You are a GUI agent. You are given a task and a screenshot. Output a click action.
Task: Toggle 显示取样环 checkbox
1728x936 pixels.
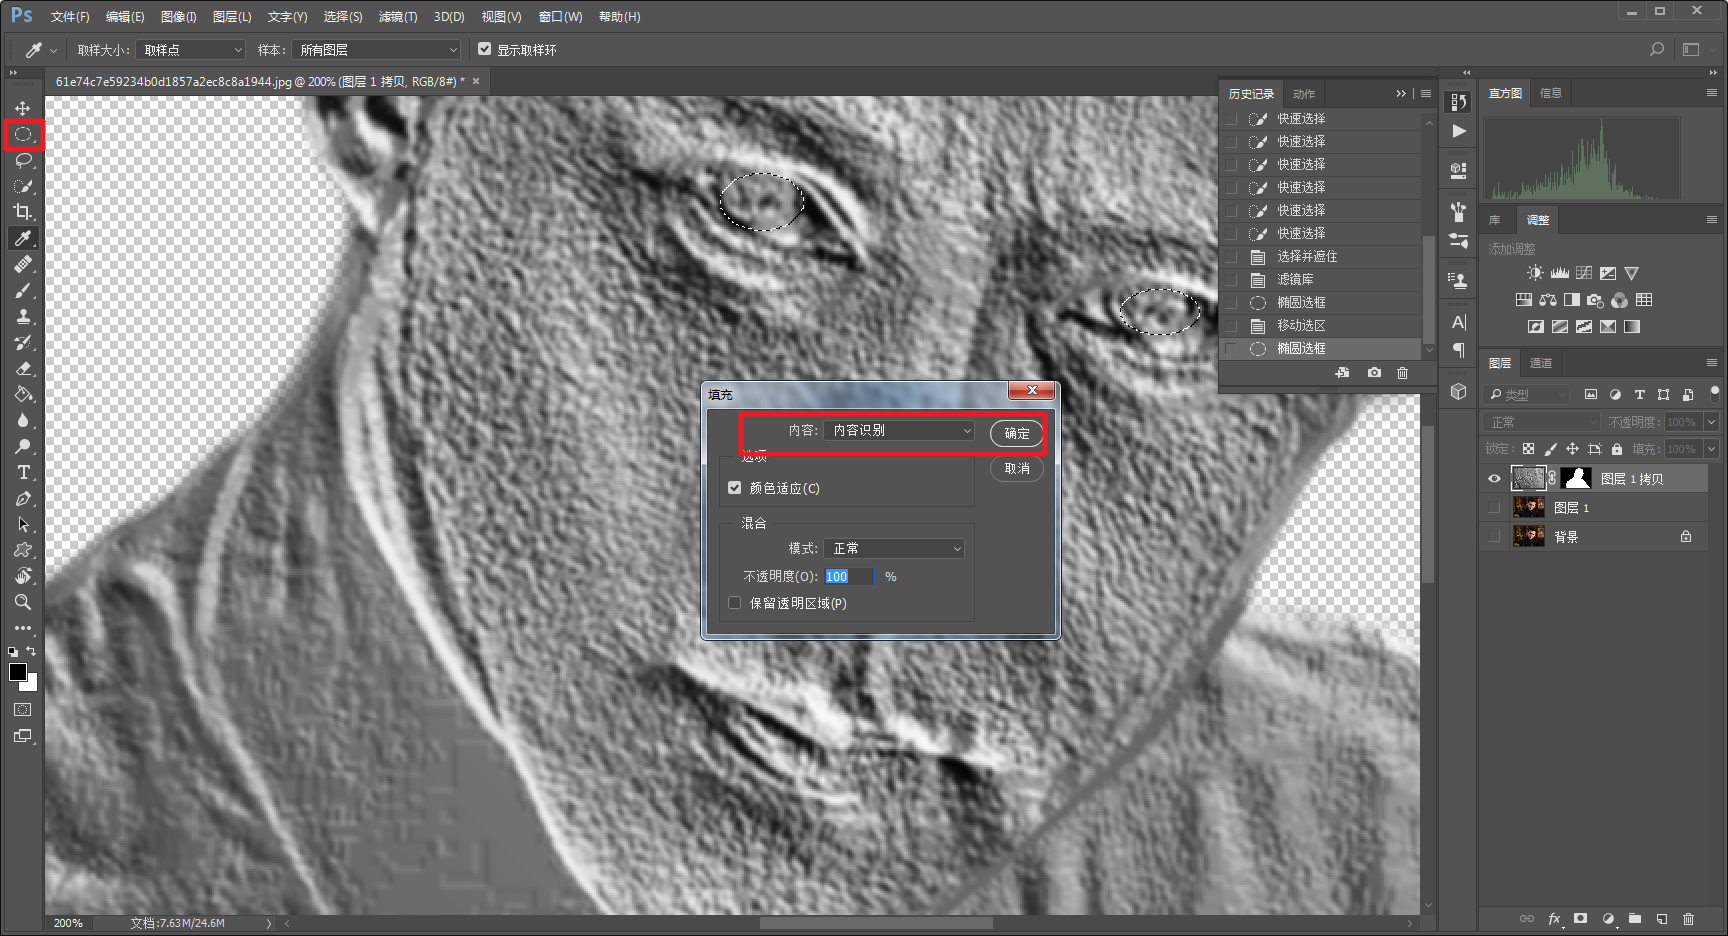click(x=485, y=49)
